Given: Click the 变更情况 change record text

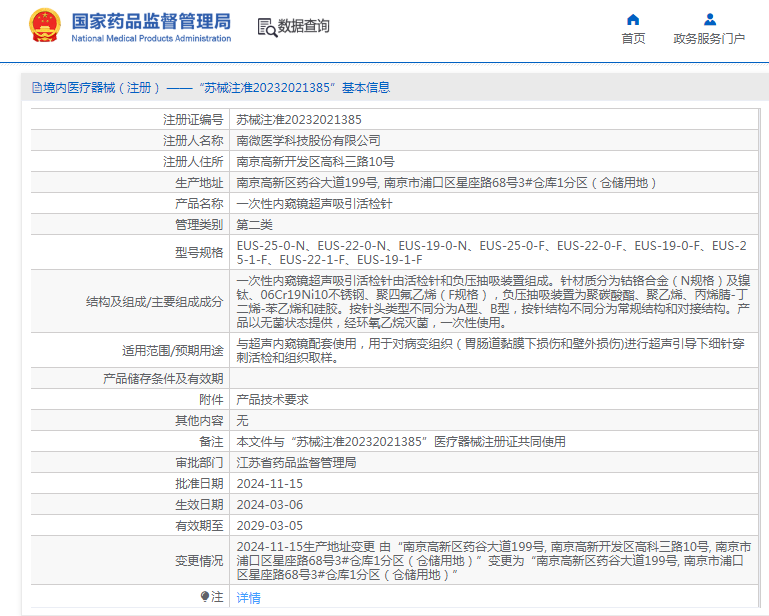Looking at the screenshot, I should coord(494,561).
